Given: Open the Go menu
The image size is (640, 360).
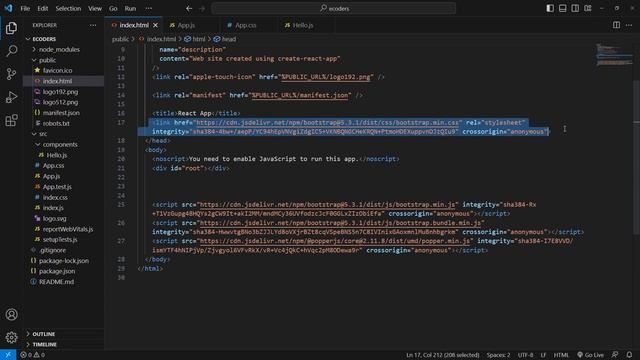Looking at the screenshot, I should [x=113, y=8].
